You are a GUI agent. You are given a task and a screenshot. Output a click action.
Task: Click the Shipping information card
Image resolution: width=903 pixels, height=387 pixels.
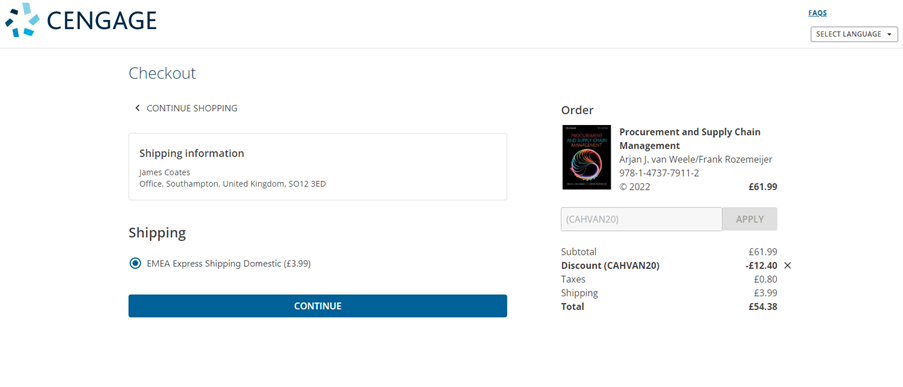coord(317,166)
